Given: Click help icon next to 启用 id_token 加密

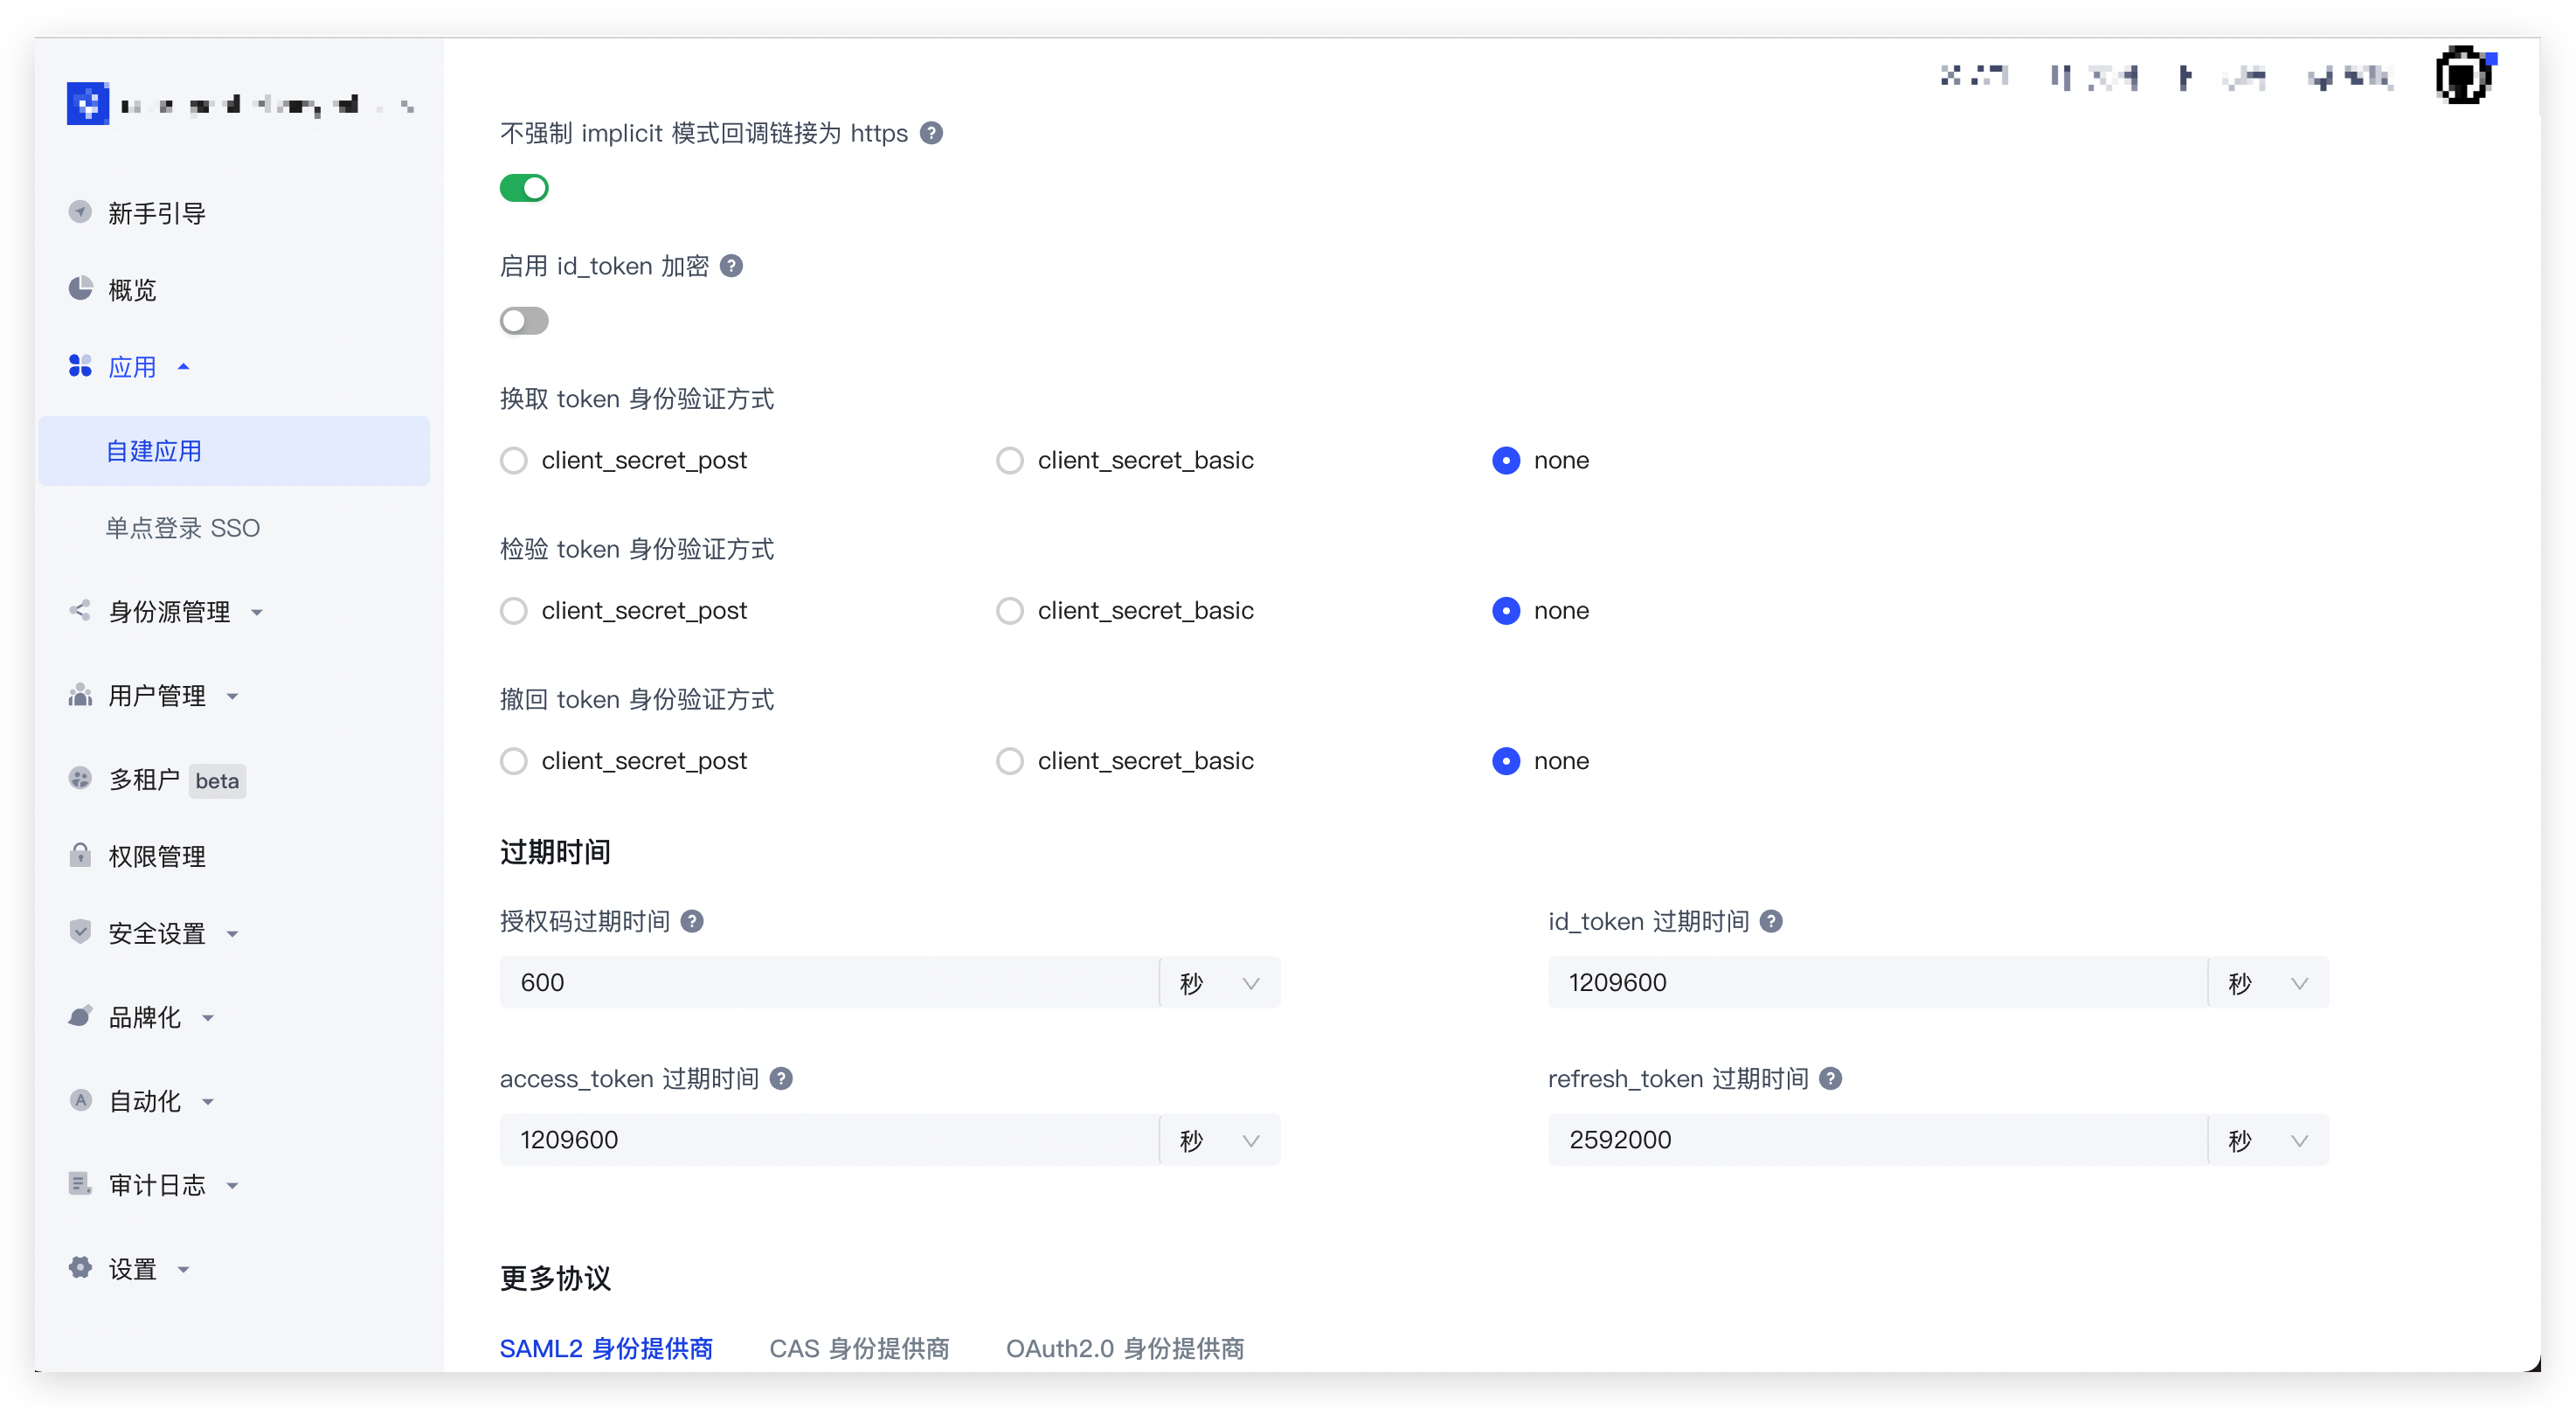Looking at the screenshot, I should pos(731,266).
